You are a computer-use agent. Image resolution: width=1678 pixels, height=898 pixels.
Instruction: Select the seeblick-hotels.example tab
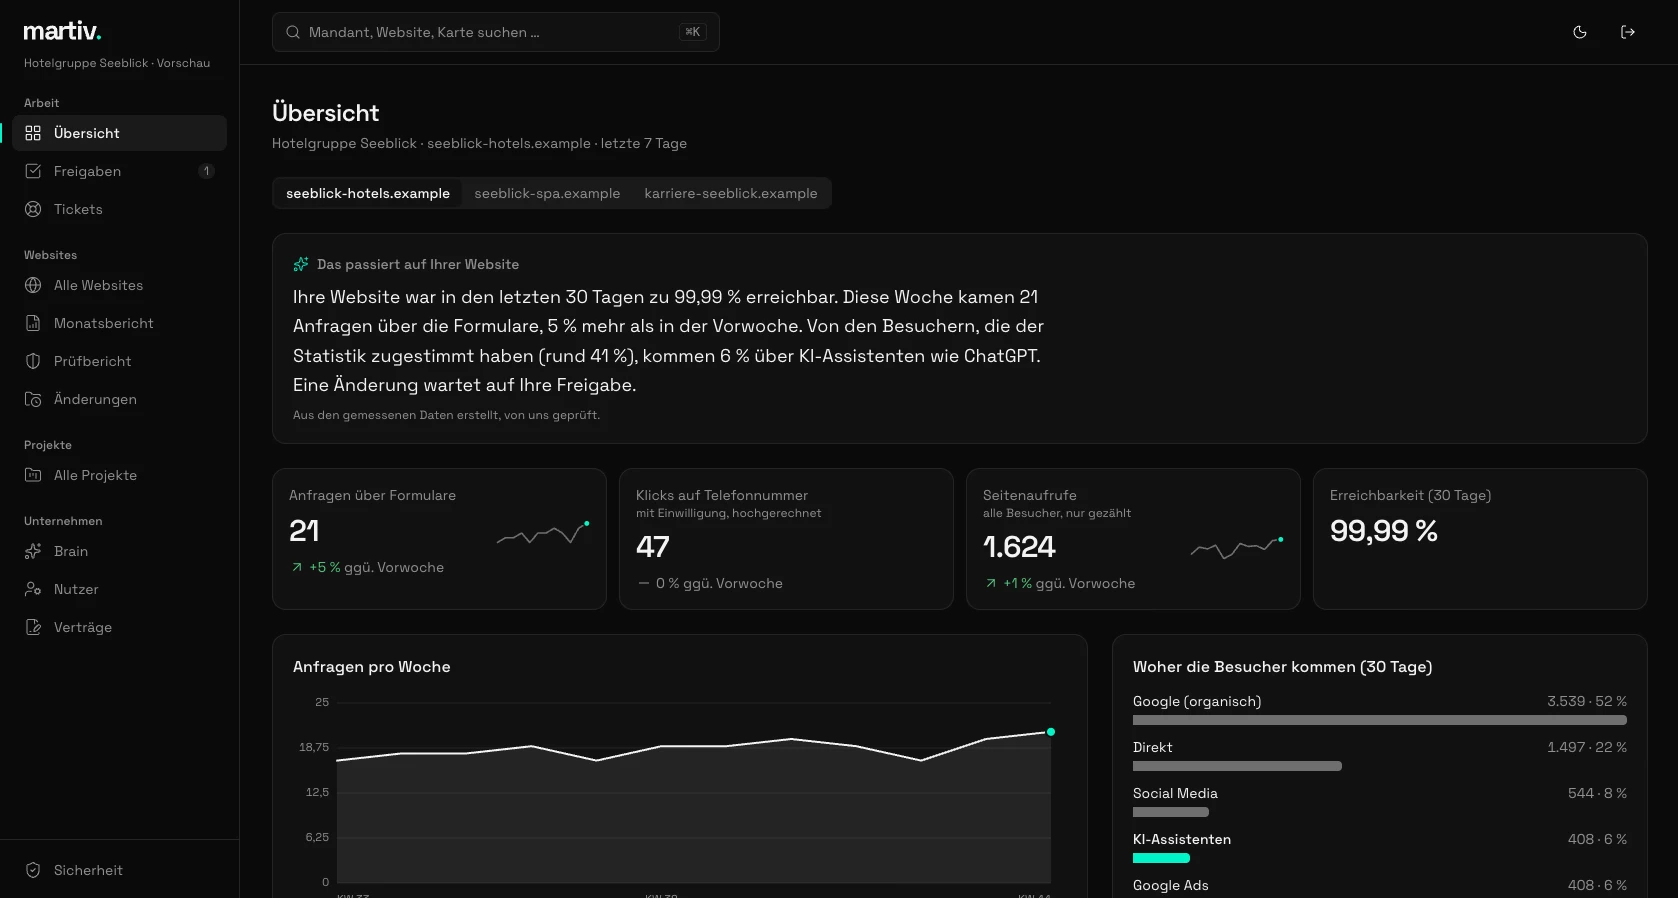368,193
